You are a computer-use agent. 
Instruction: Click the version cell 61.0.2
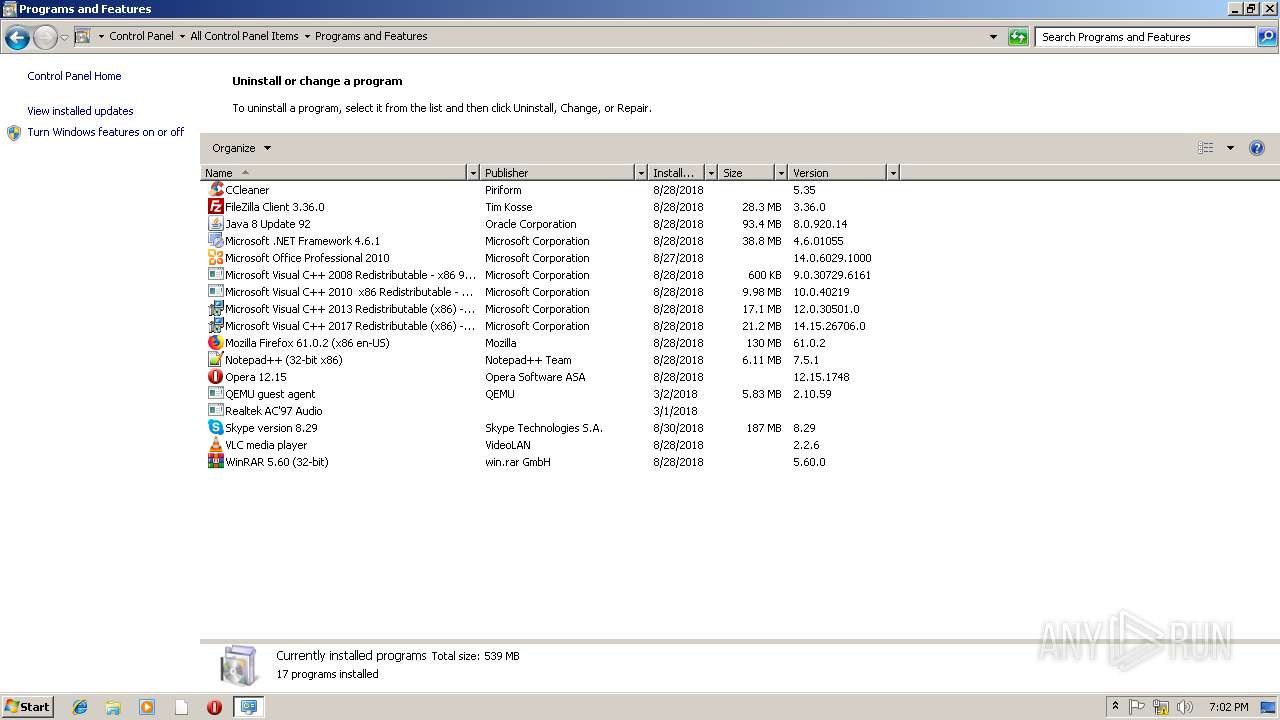click(809, 343)
